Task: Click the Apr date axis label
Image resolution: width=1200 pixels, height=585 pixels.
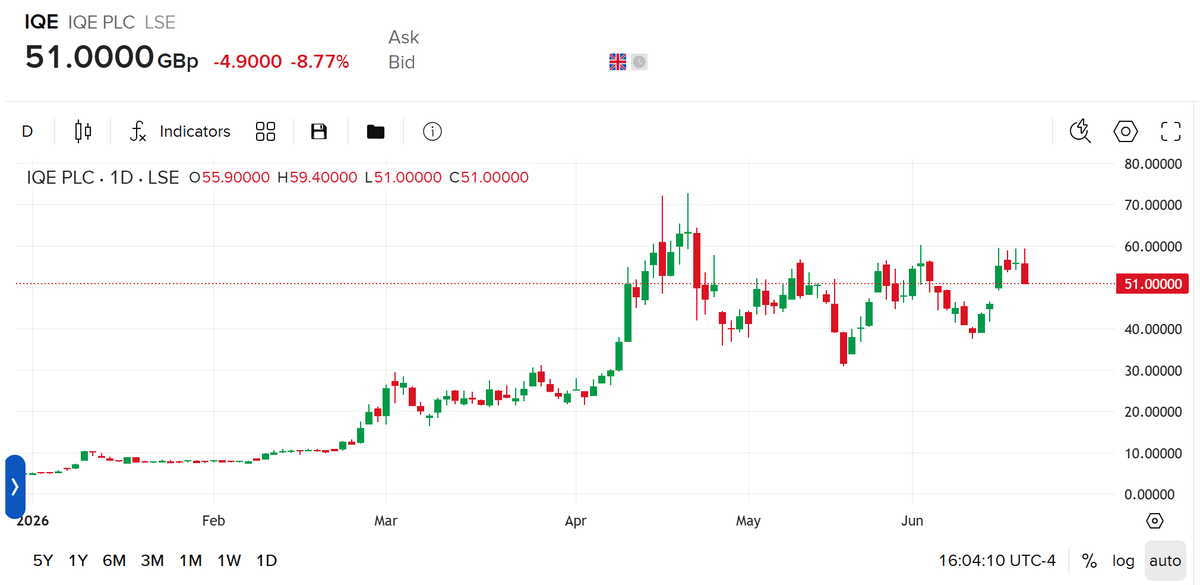Action: [x=576, y=521]
